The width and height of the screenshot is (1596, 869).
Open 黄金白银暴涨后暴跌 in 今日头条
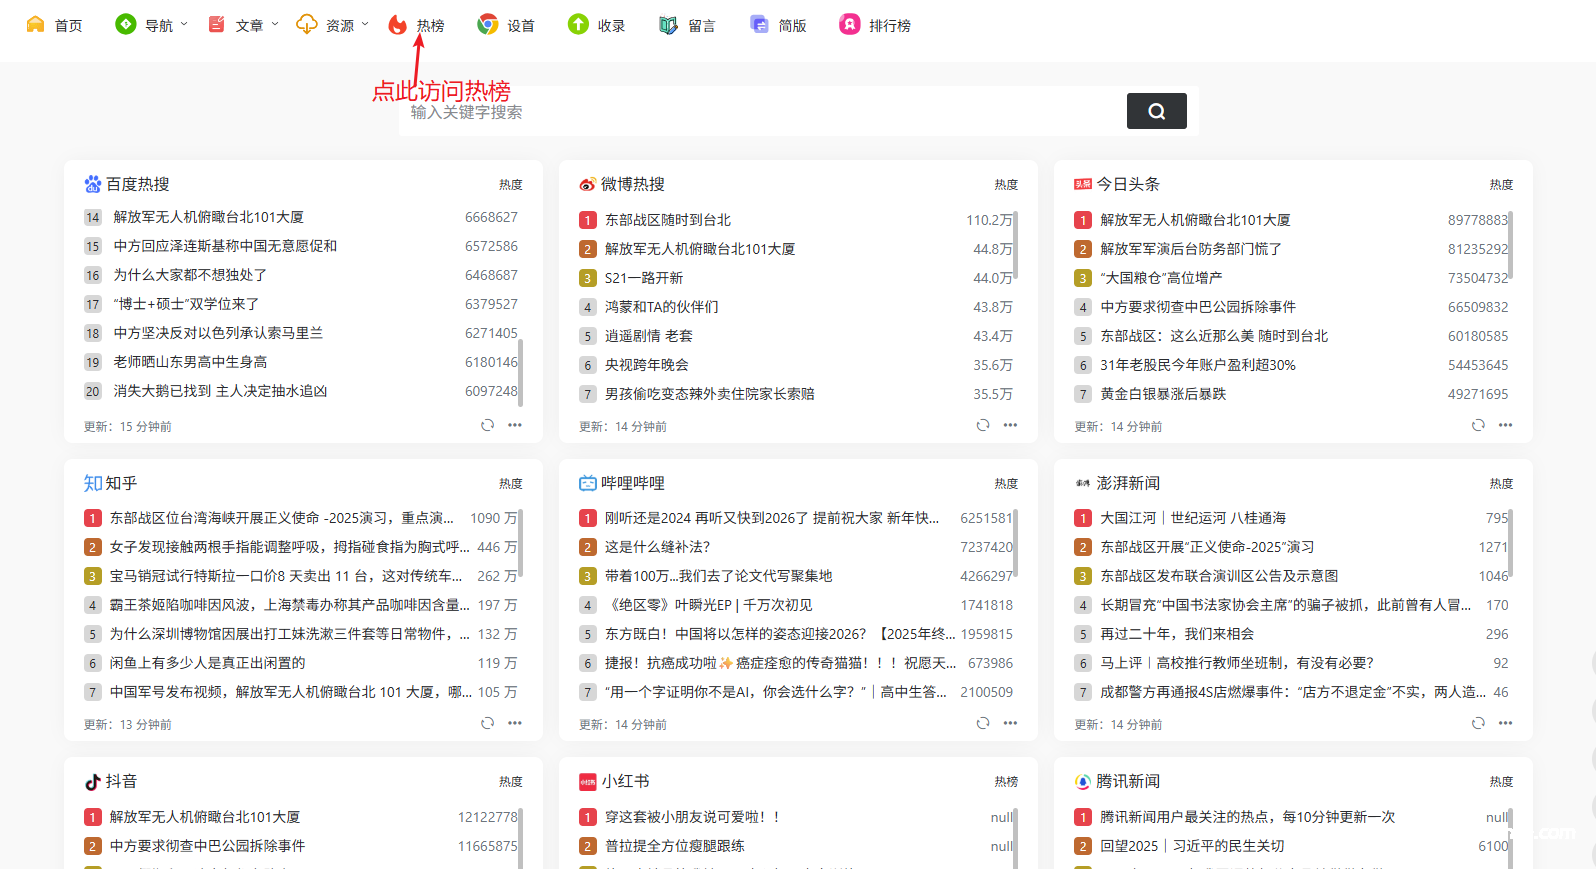tap(1163, 394)
